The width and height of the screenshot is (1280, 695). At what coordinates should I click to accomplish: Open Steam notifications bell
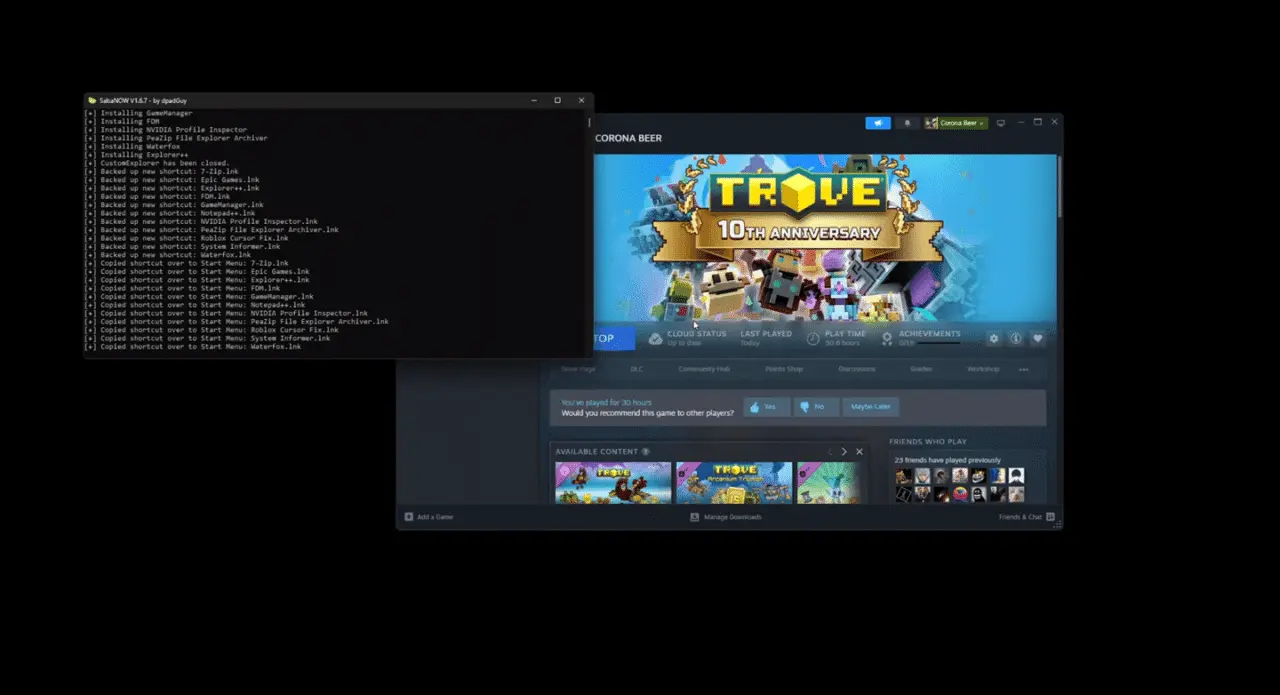908,123
